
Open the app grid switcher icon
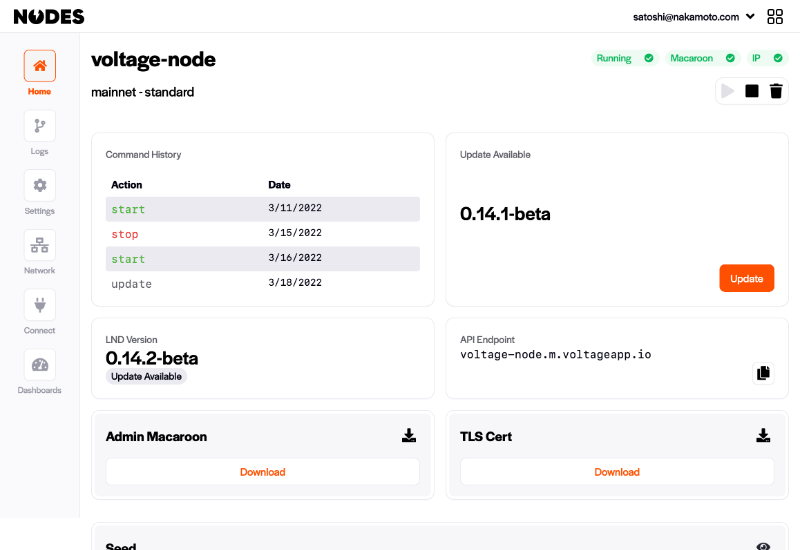click(x=774, y=17)
